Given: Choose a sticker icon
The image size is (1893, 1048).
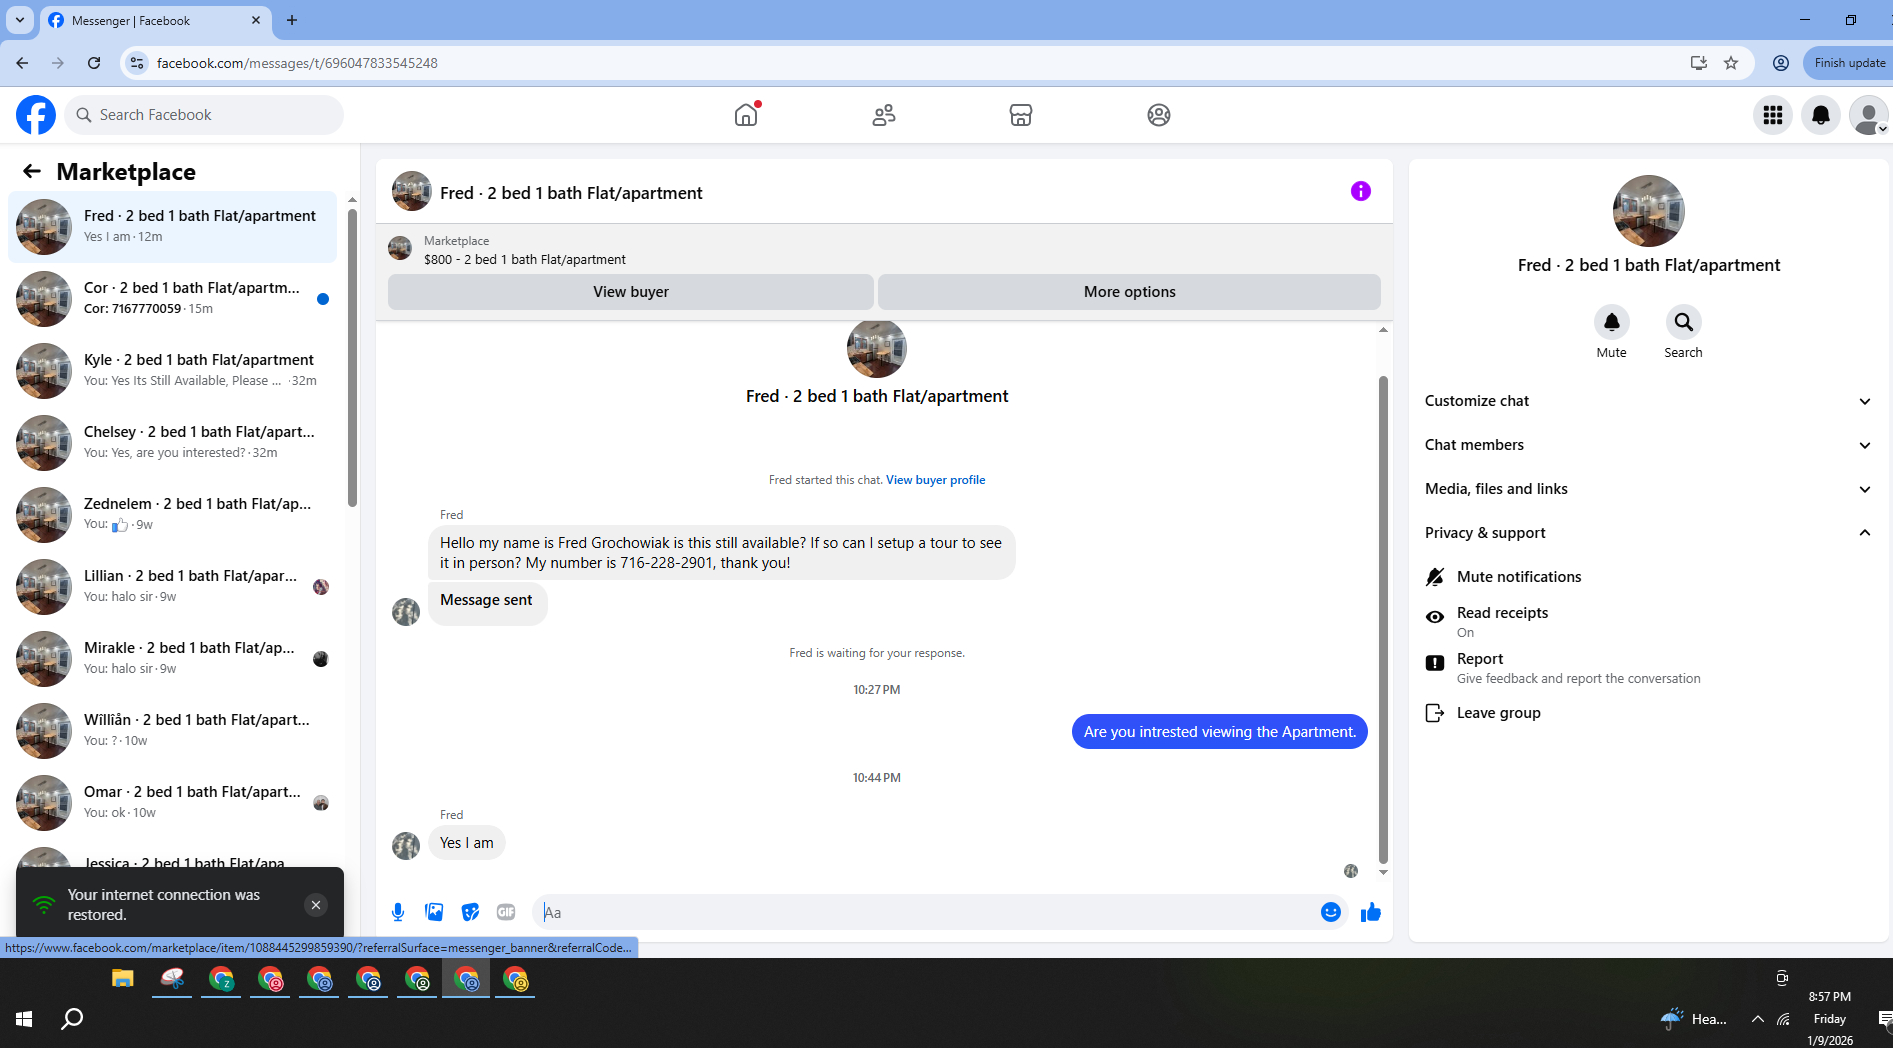Looking at the screenshot, I should tap(470, 912).
